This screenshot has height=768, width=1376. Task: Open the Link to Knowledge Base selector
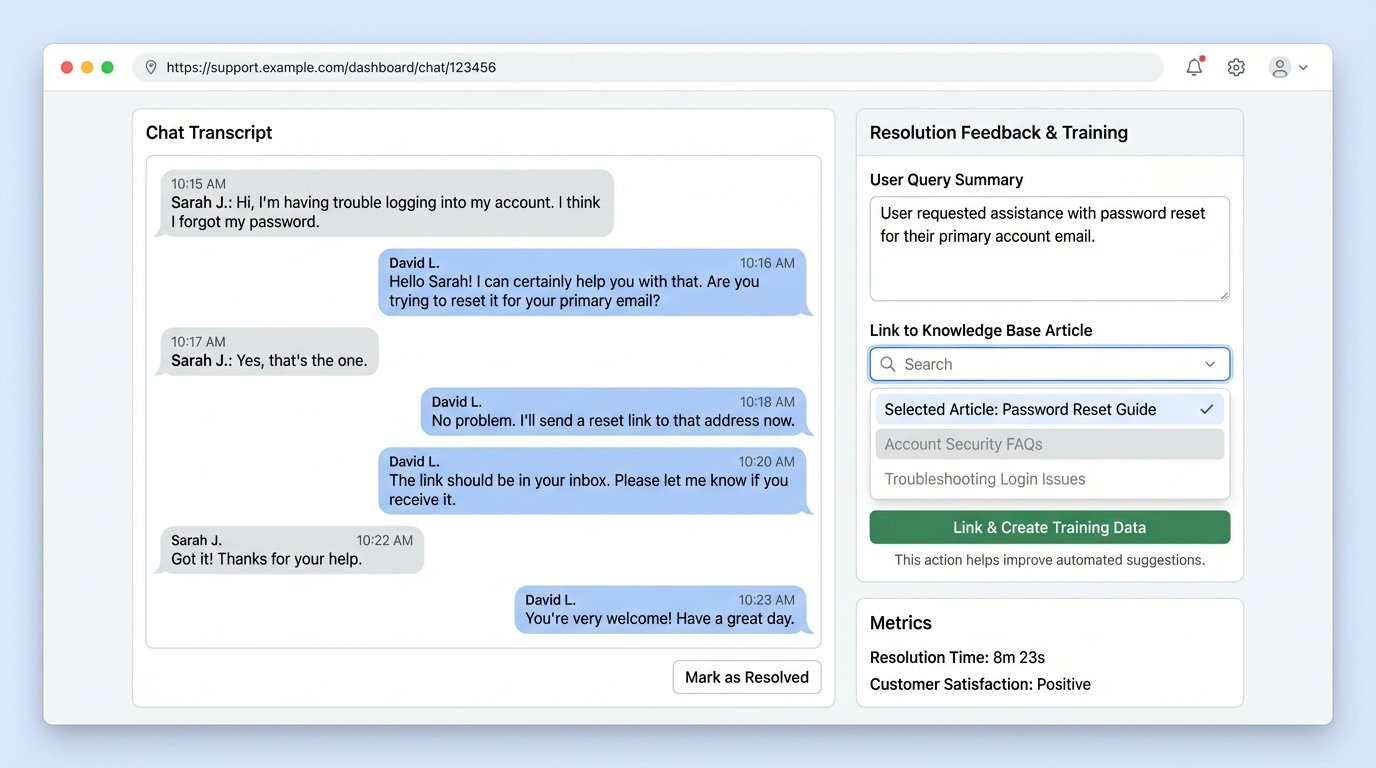[1049, 364]
